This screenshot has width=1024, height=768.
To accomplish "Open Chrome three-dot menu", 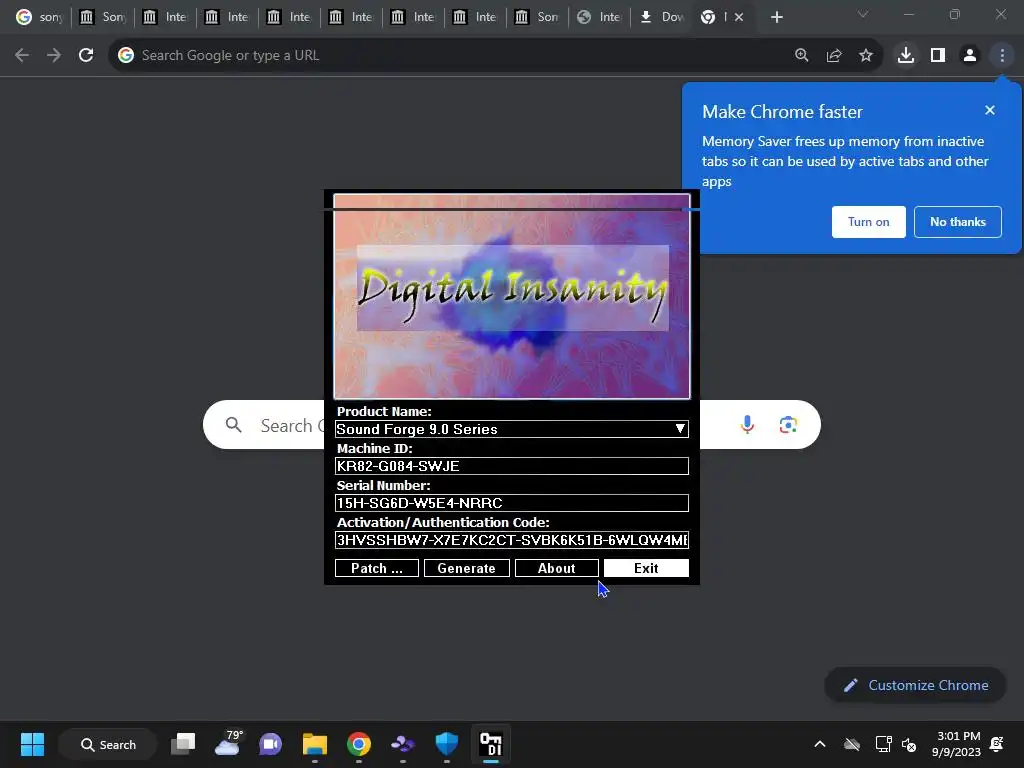I will (1002, 56).
